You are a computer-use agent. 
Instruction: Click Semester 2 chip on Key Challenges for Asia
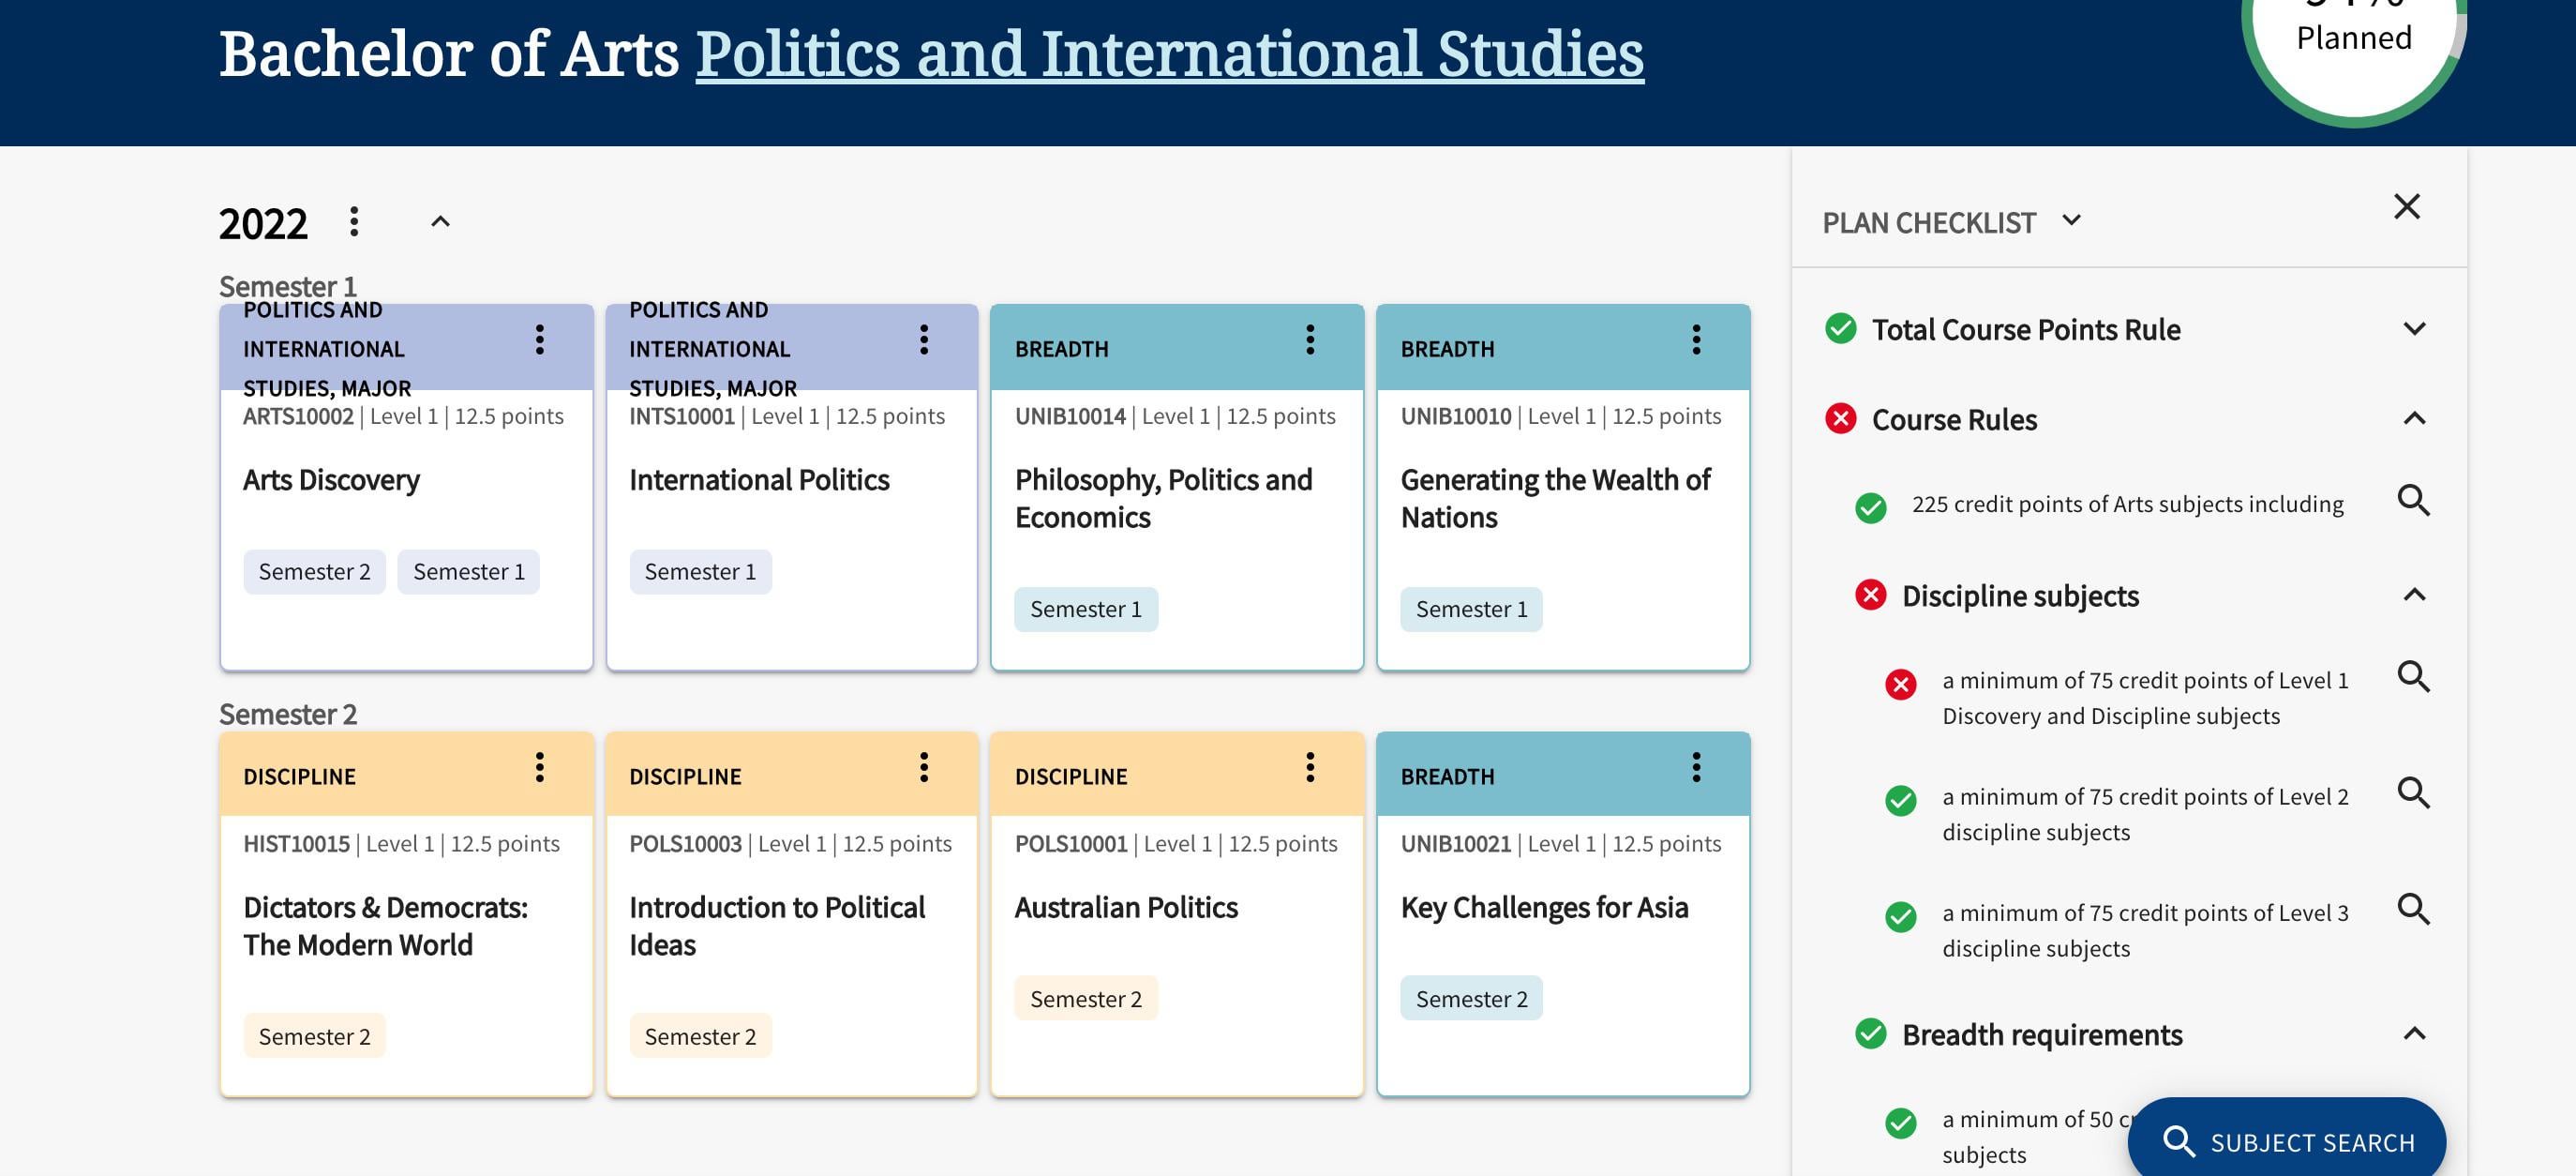[1471, 999]
